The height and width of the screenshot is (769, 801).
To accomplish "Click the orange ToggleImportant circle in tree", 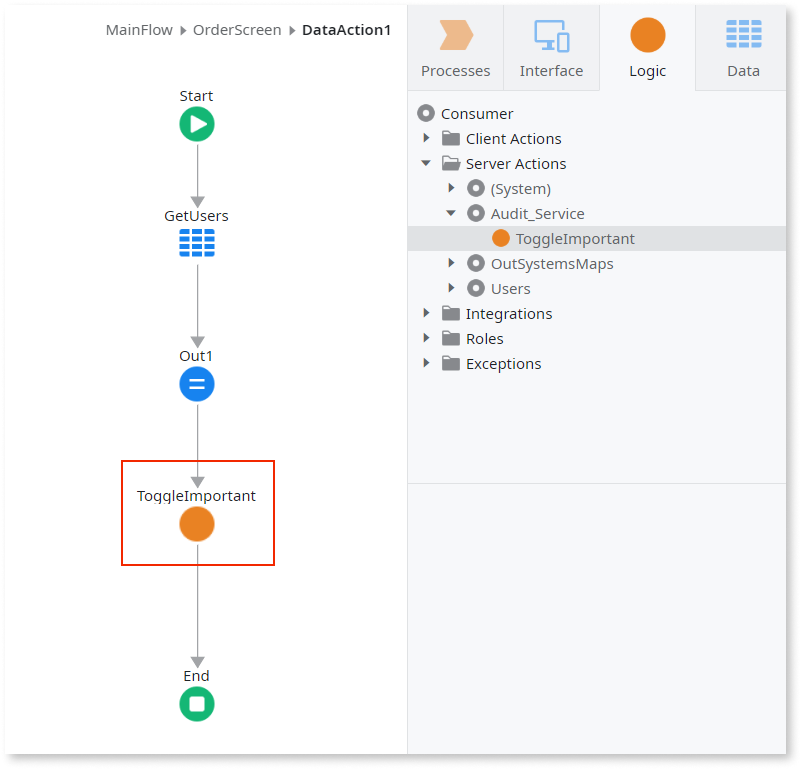I will [x=501, y=239].
